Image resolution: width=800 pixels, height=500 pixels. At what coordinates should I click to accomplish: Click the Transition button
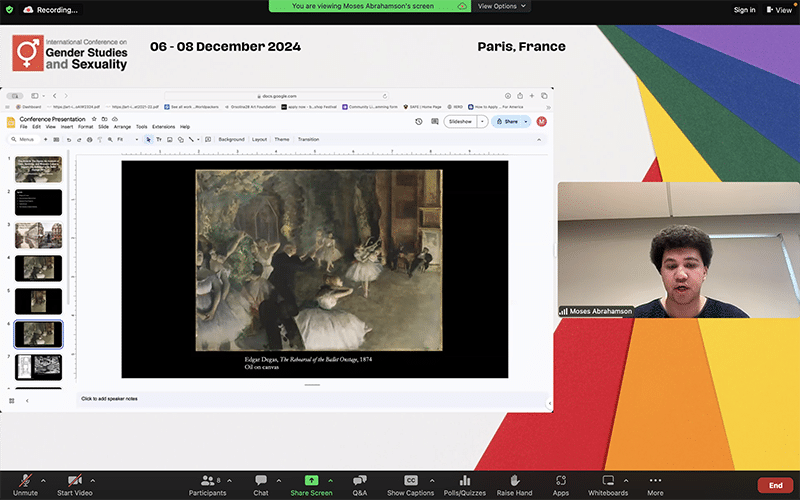pos(308,139)
